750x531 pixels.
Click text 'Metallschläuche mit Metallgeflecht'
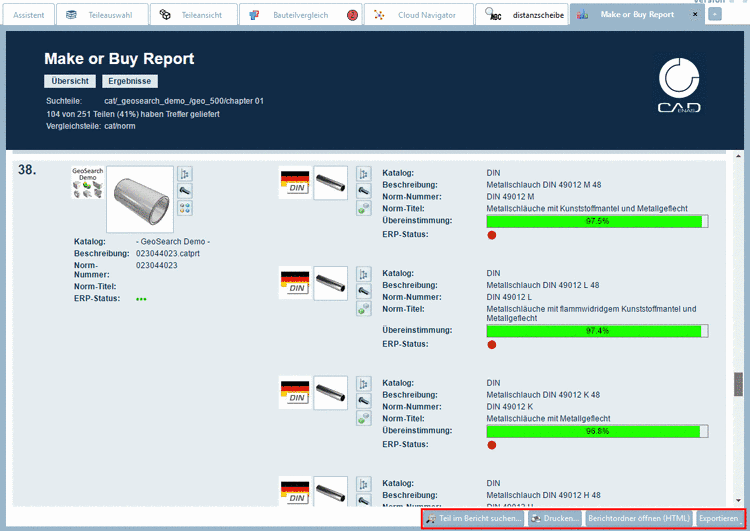click(x=549, y=419)
